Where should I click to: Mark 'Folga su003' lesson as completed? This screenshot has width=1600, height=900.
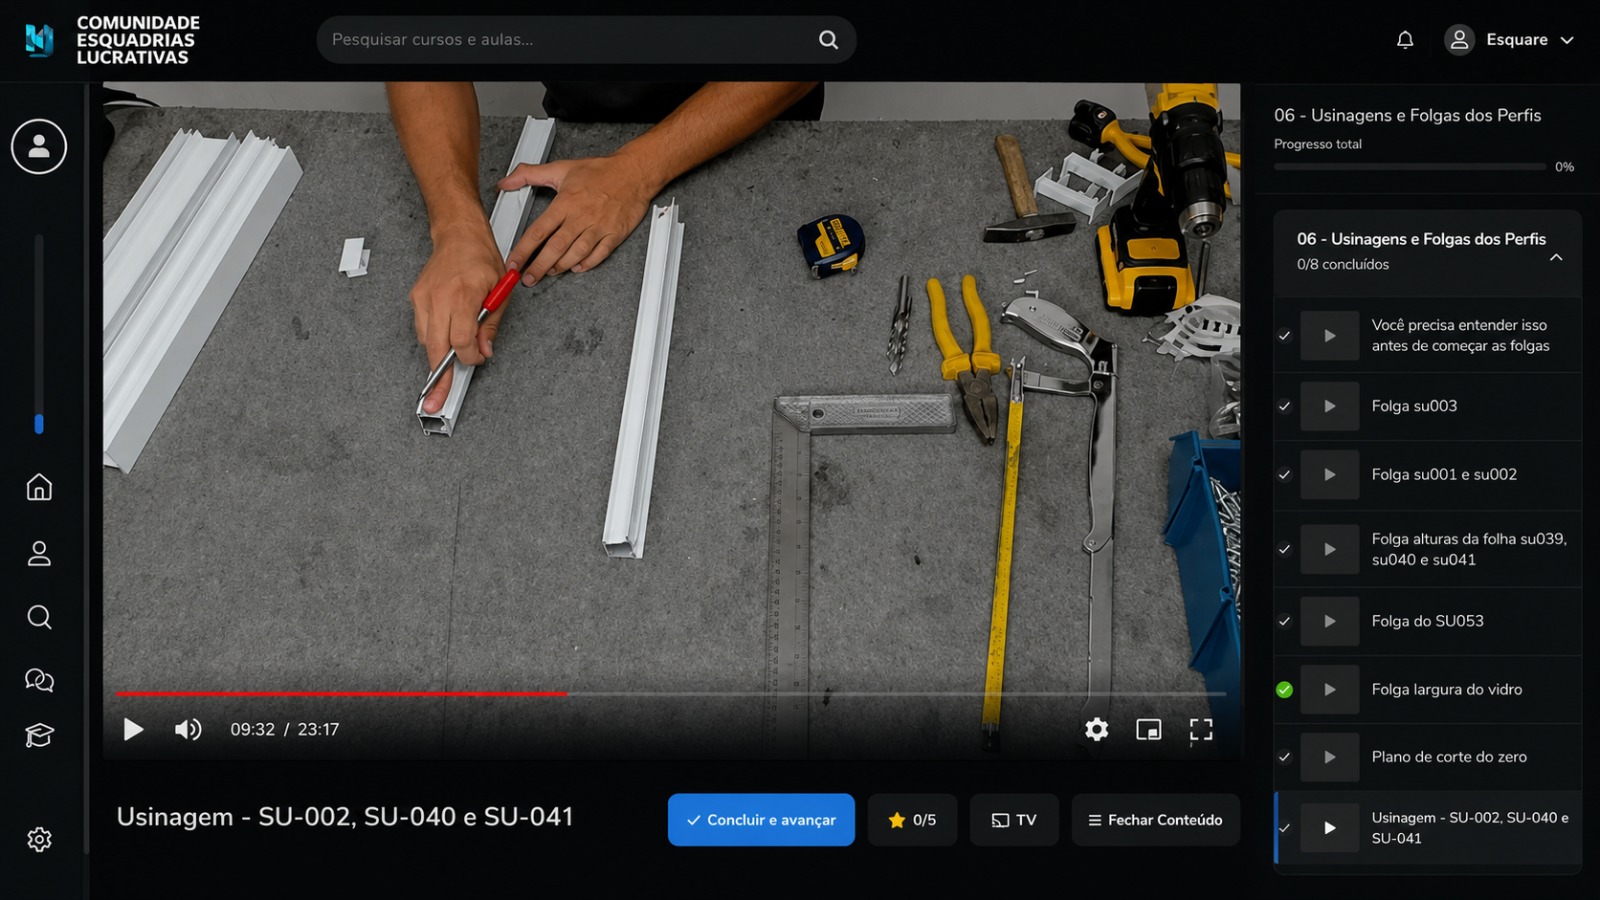tap(1285, 406)
